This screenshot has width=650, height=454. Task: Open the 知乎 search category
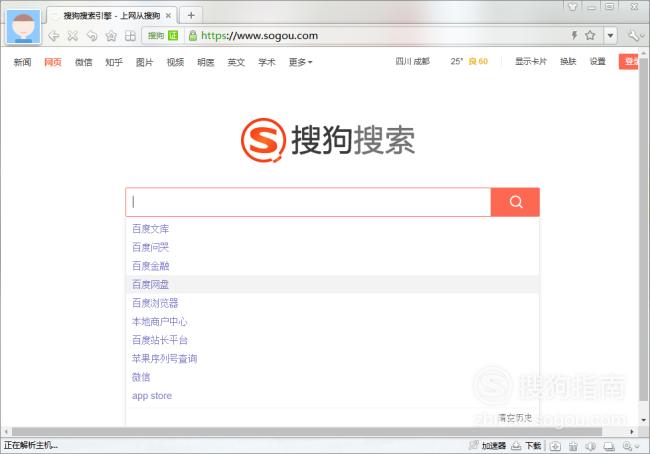tap(114, 62)
